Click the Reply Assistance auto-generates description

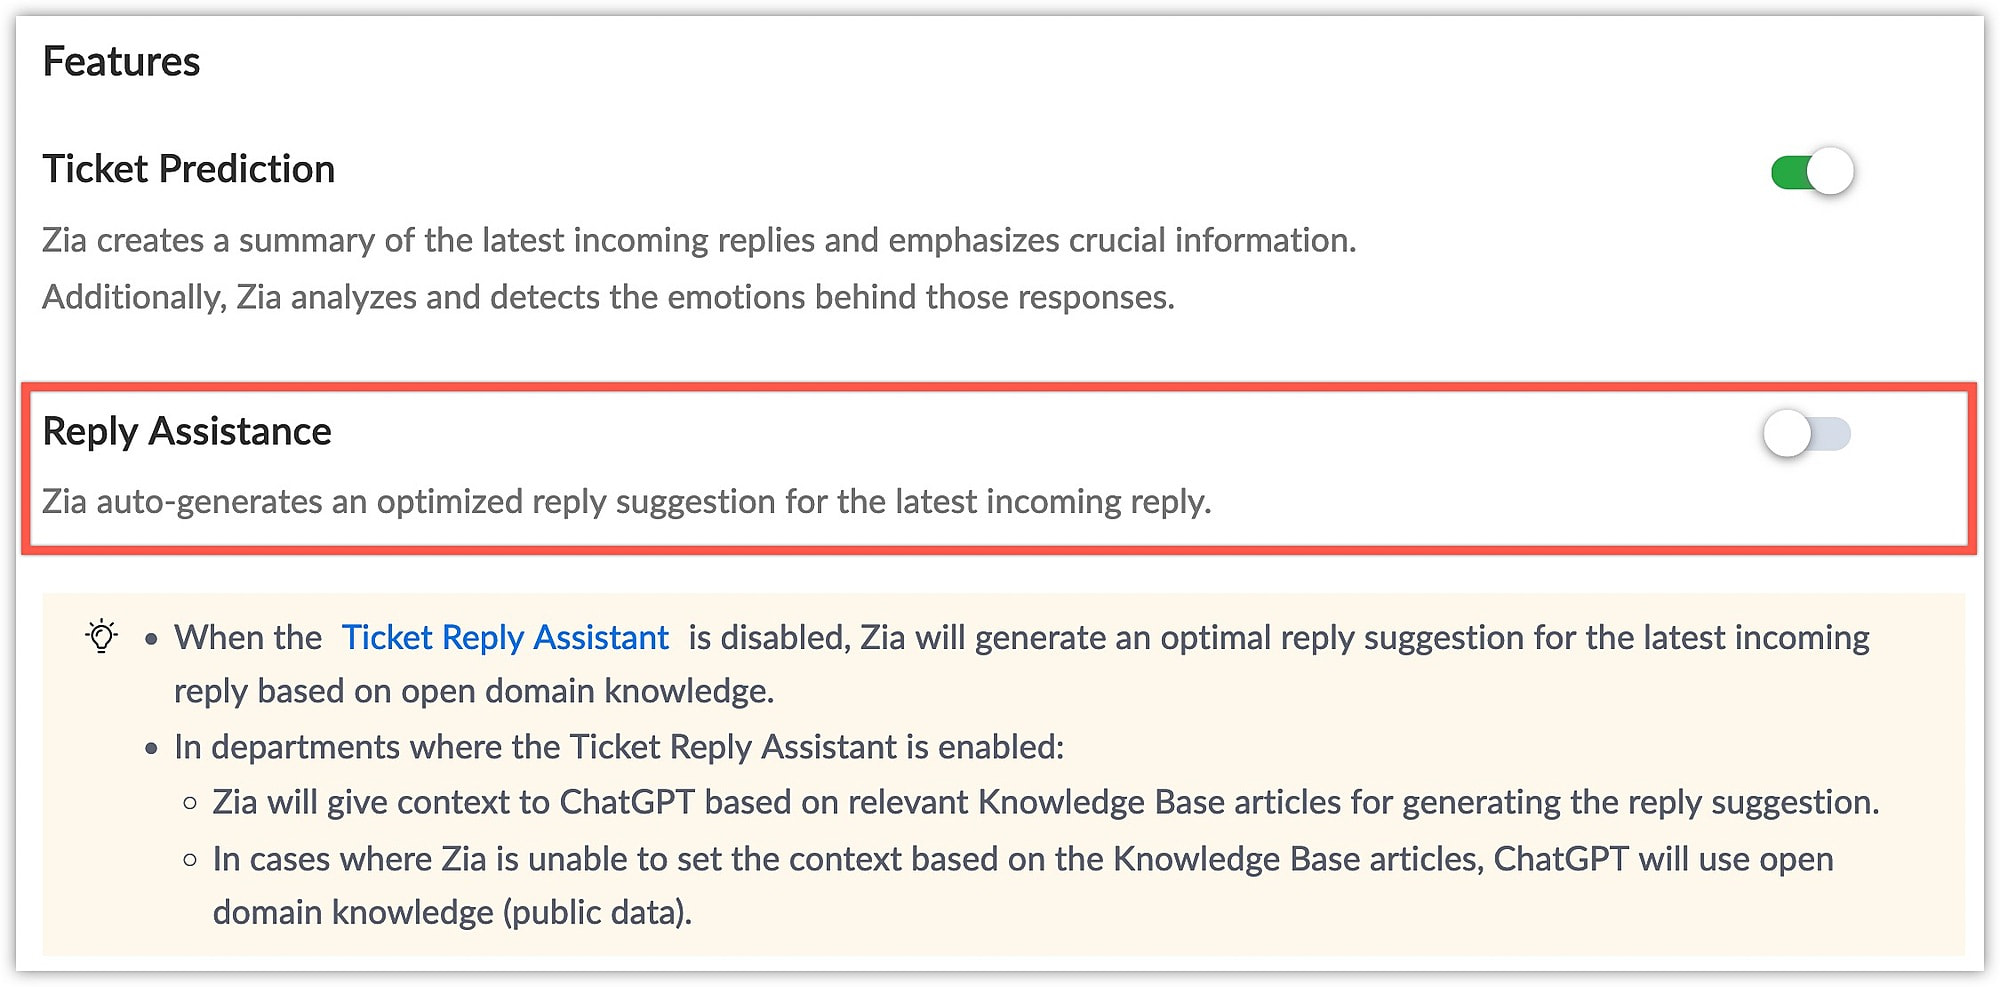pyautogui.click(x=627, y=501)
